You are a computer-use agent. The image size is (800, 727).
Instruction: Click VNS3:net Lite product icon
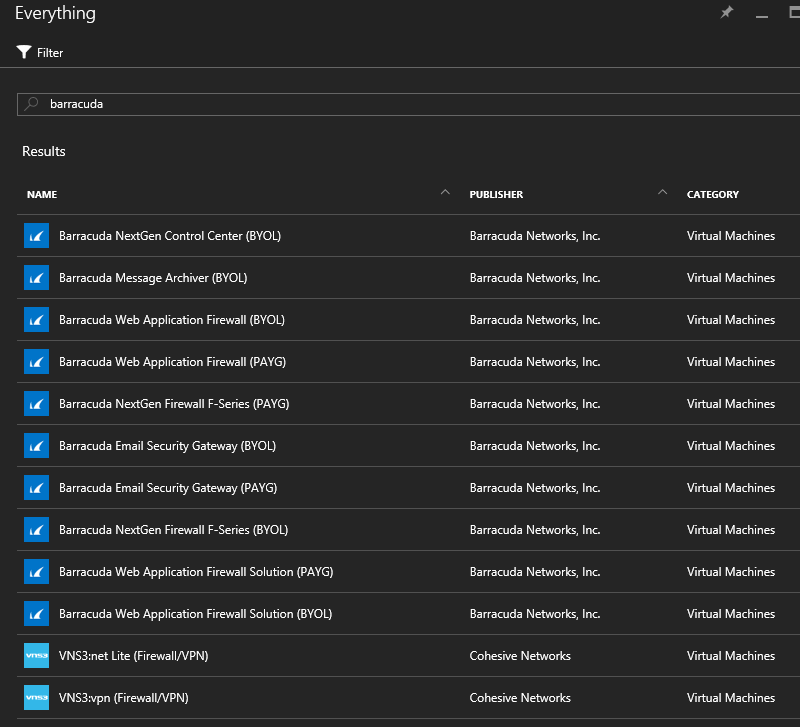[x=36, y=656]
